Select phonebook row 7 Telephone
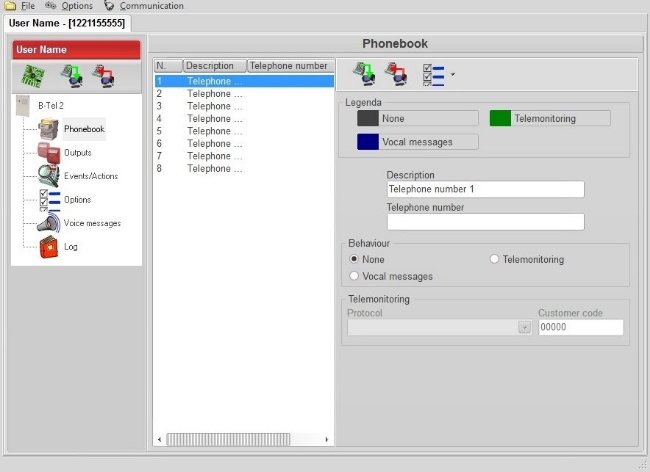 point(244,156)
